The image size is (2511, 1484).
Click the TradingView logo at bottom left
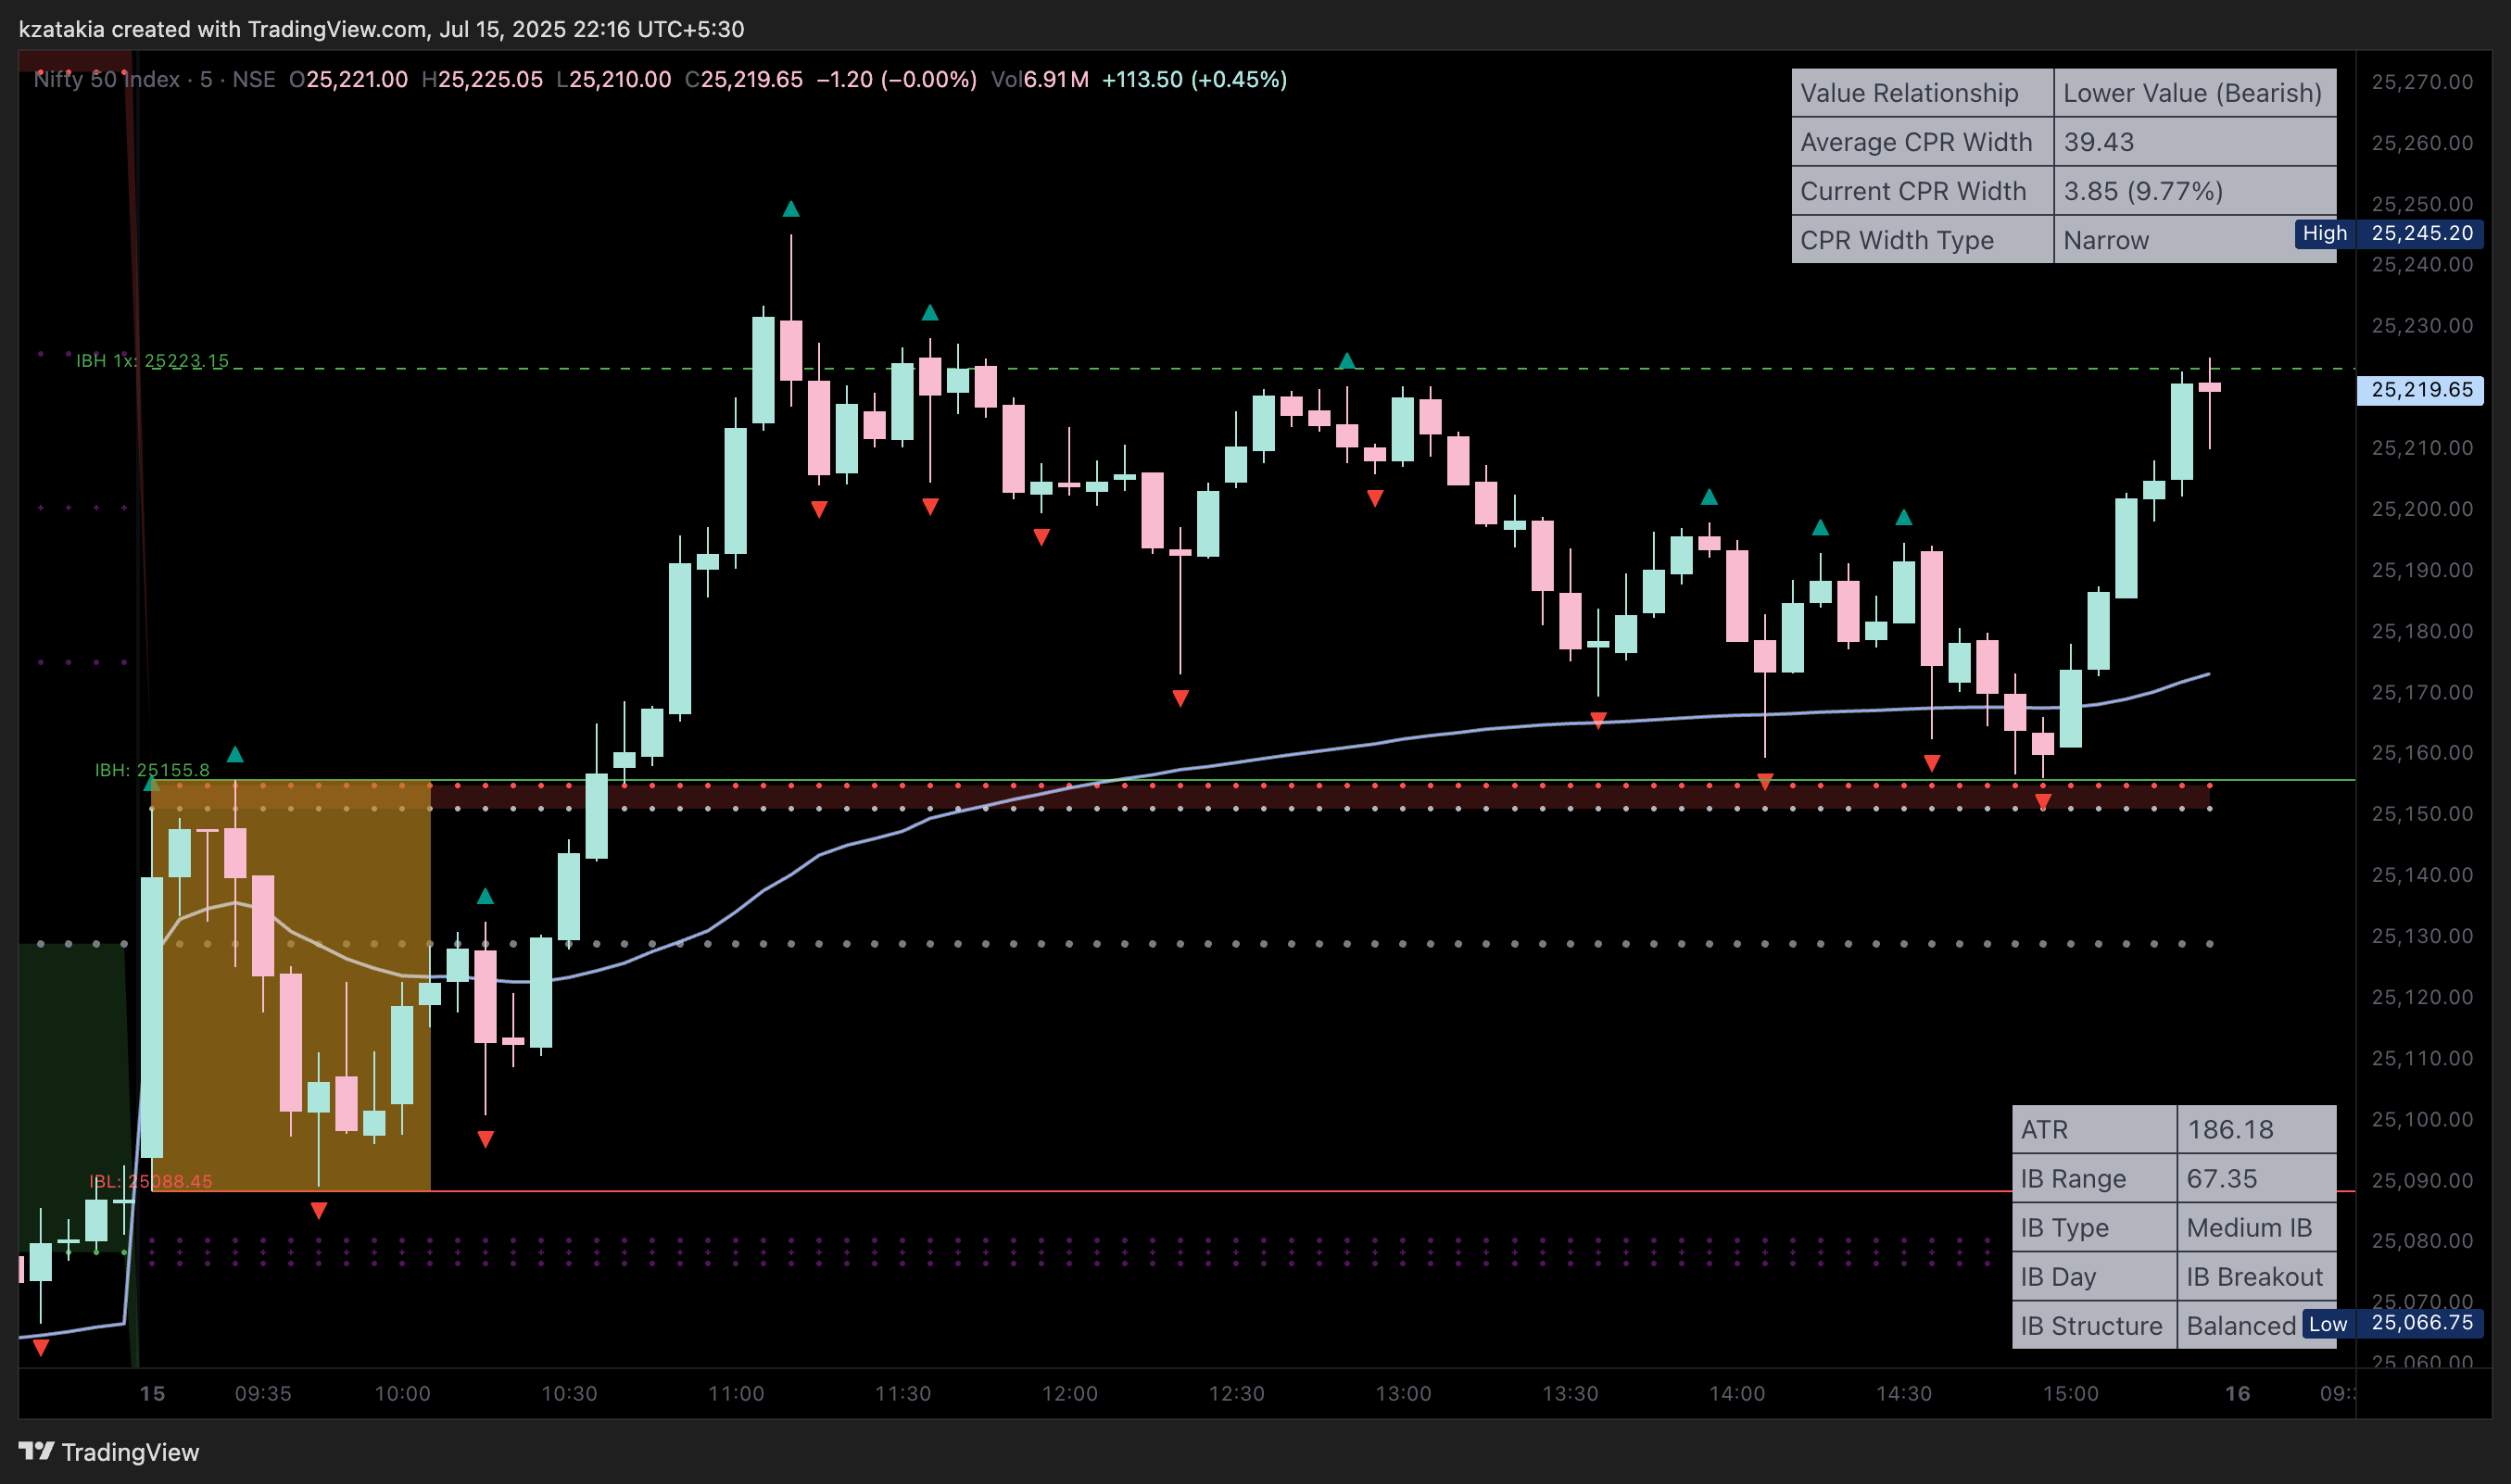(108, 1451)
